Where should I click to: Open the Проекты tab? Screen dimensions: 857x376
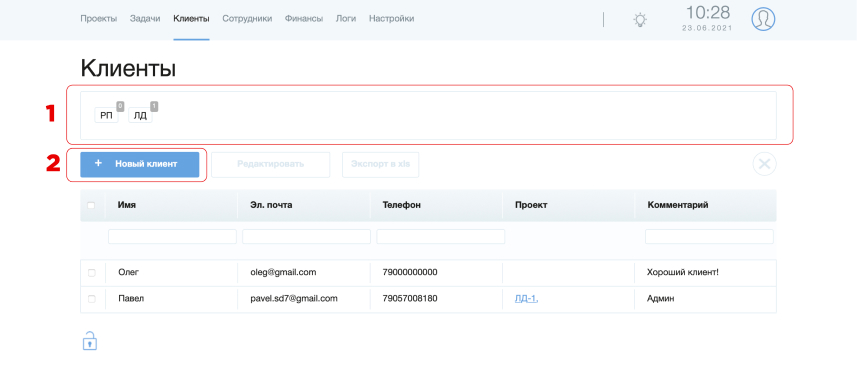click(x=98, y=19)
